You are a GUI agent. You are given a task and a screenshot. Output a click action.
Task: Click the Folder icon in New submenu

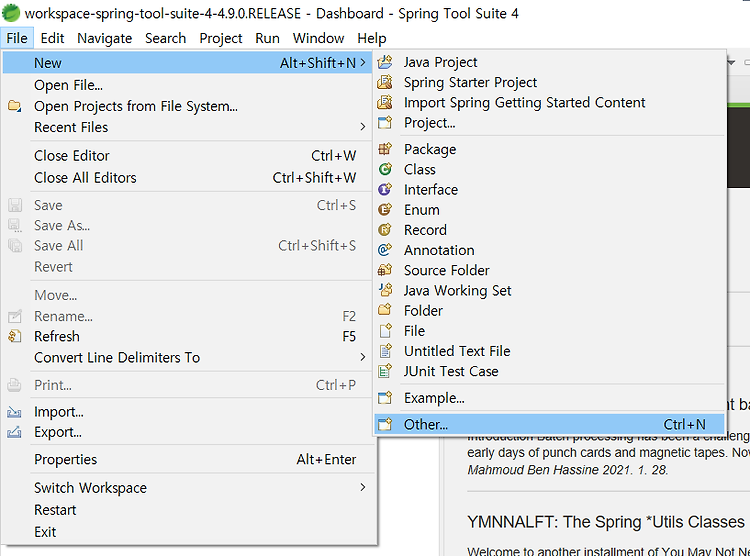(385, 311)
